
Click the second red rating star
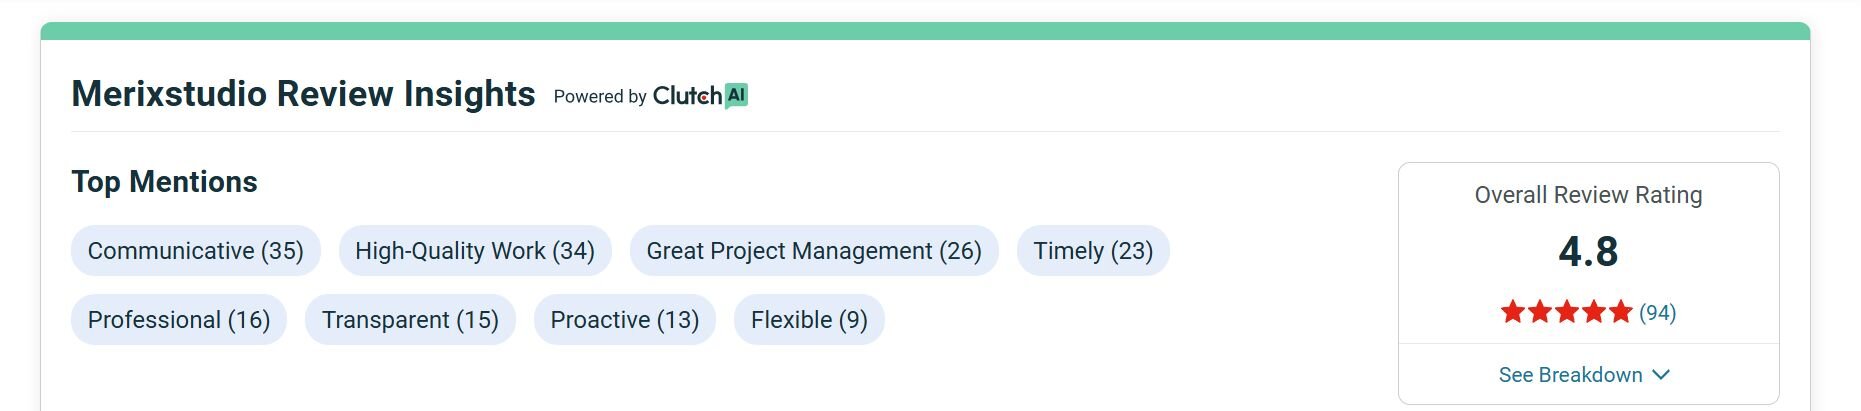pyautogui.click(x=1540, y=312)
